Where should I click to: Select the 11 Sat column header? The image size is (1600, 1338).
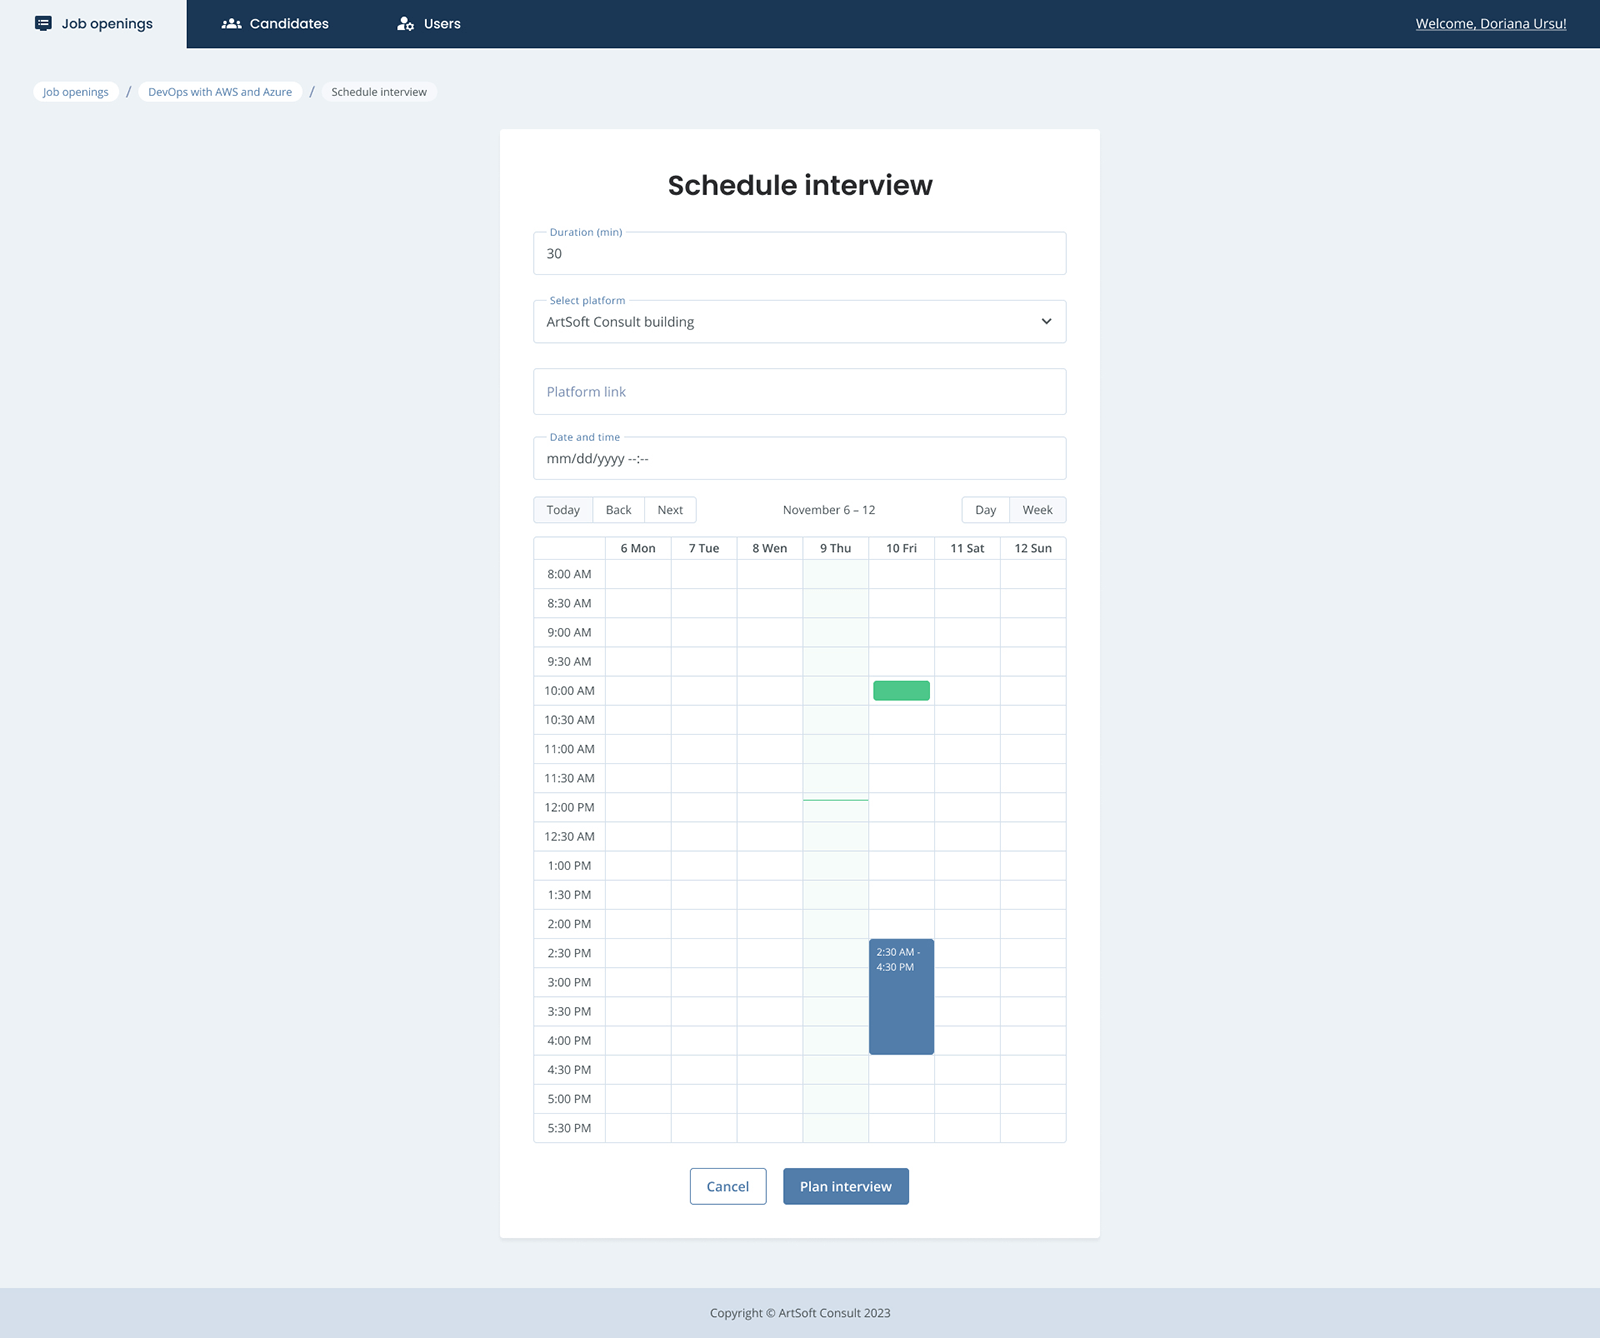point(968,548)
